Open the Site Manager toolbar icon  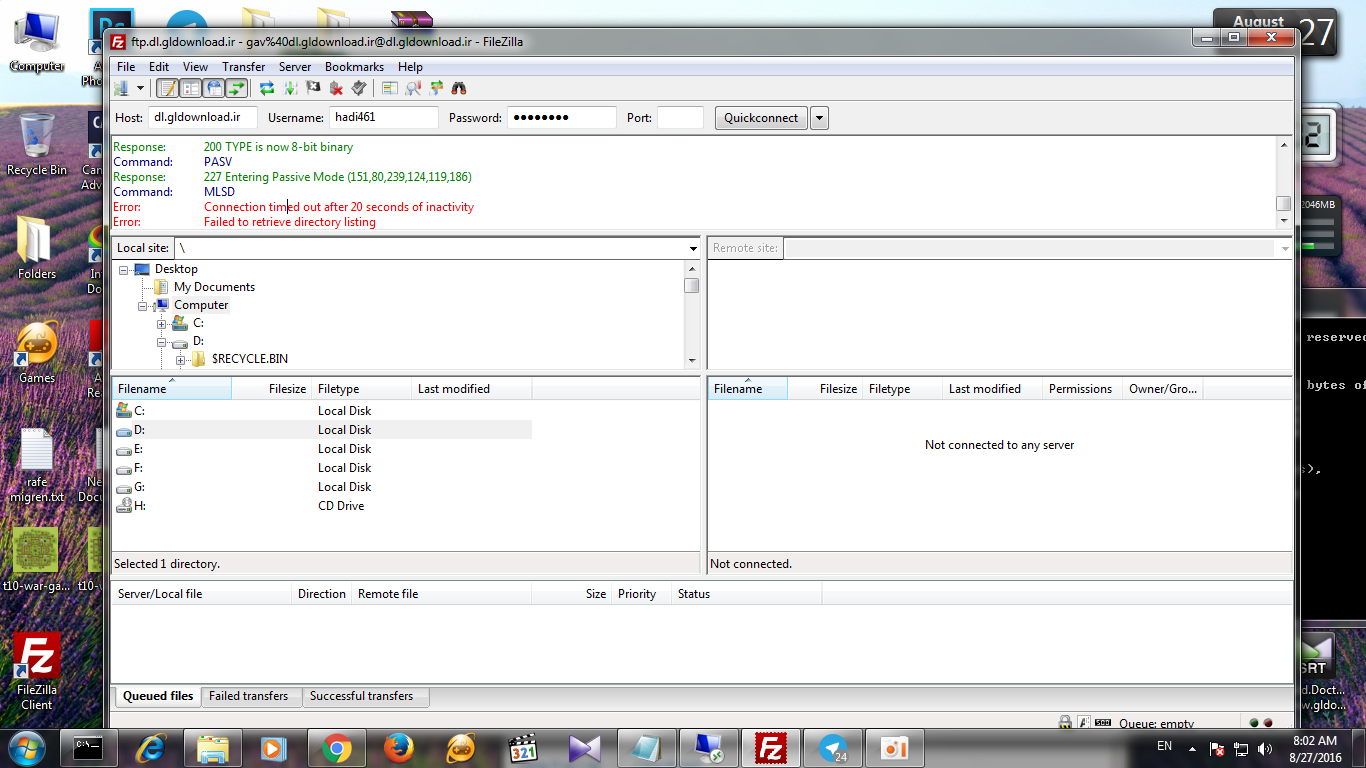pyautogui.click(x=122, y=88)
